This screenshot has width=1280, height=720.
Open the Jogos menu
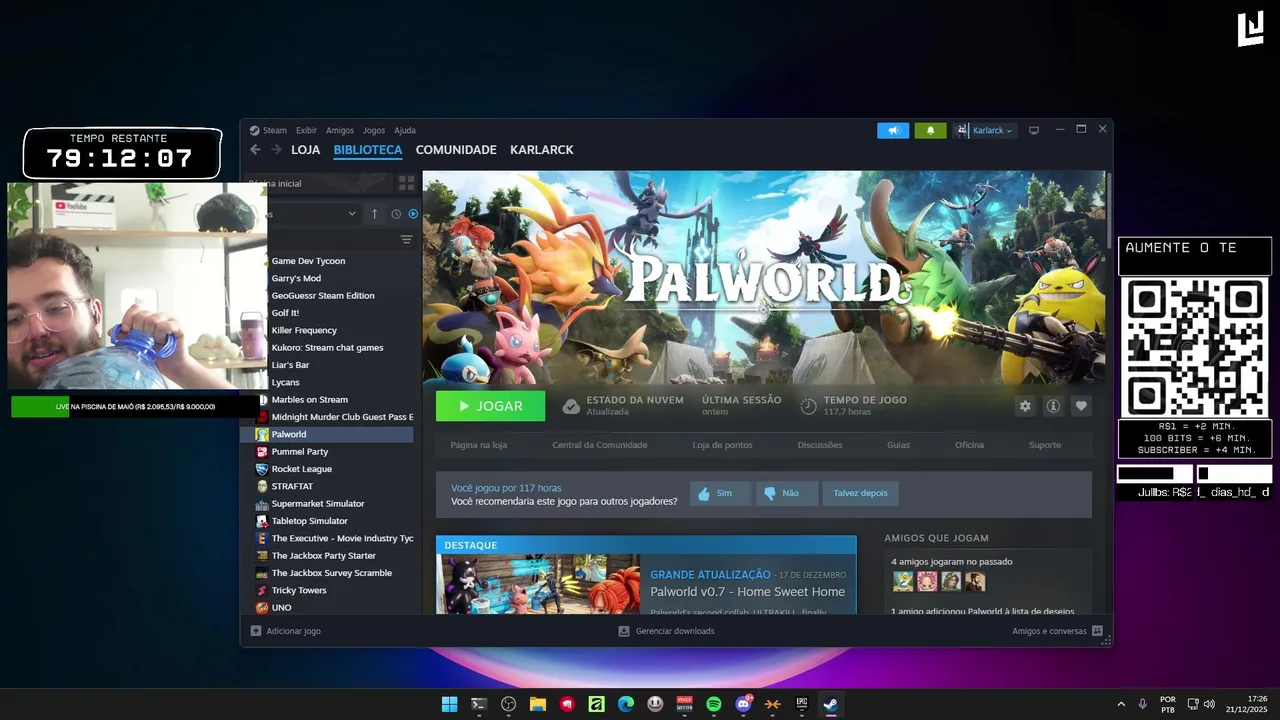(374, 130)
